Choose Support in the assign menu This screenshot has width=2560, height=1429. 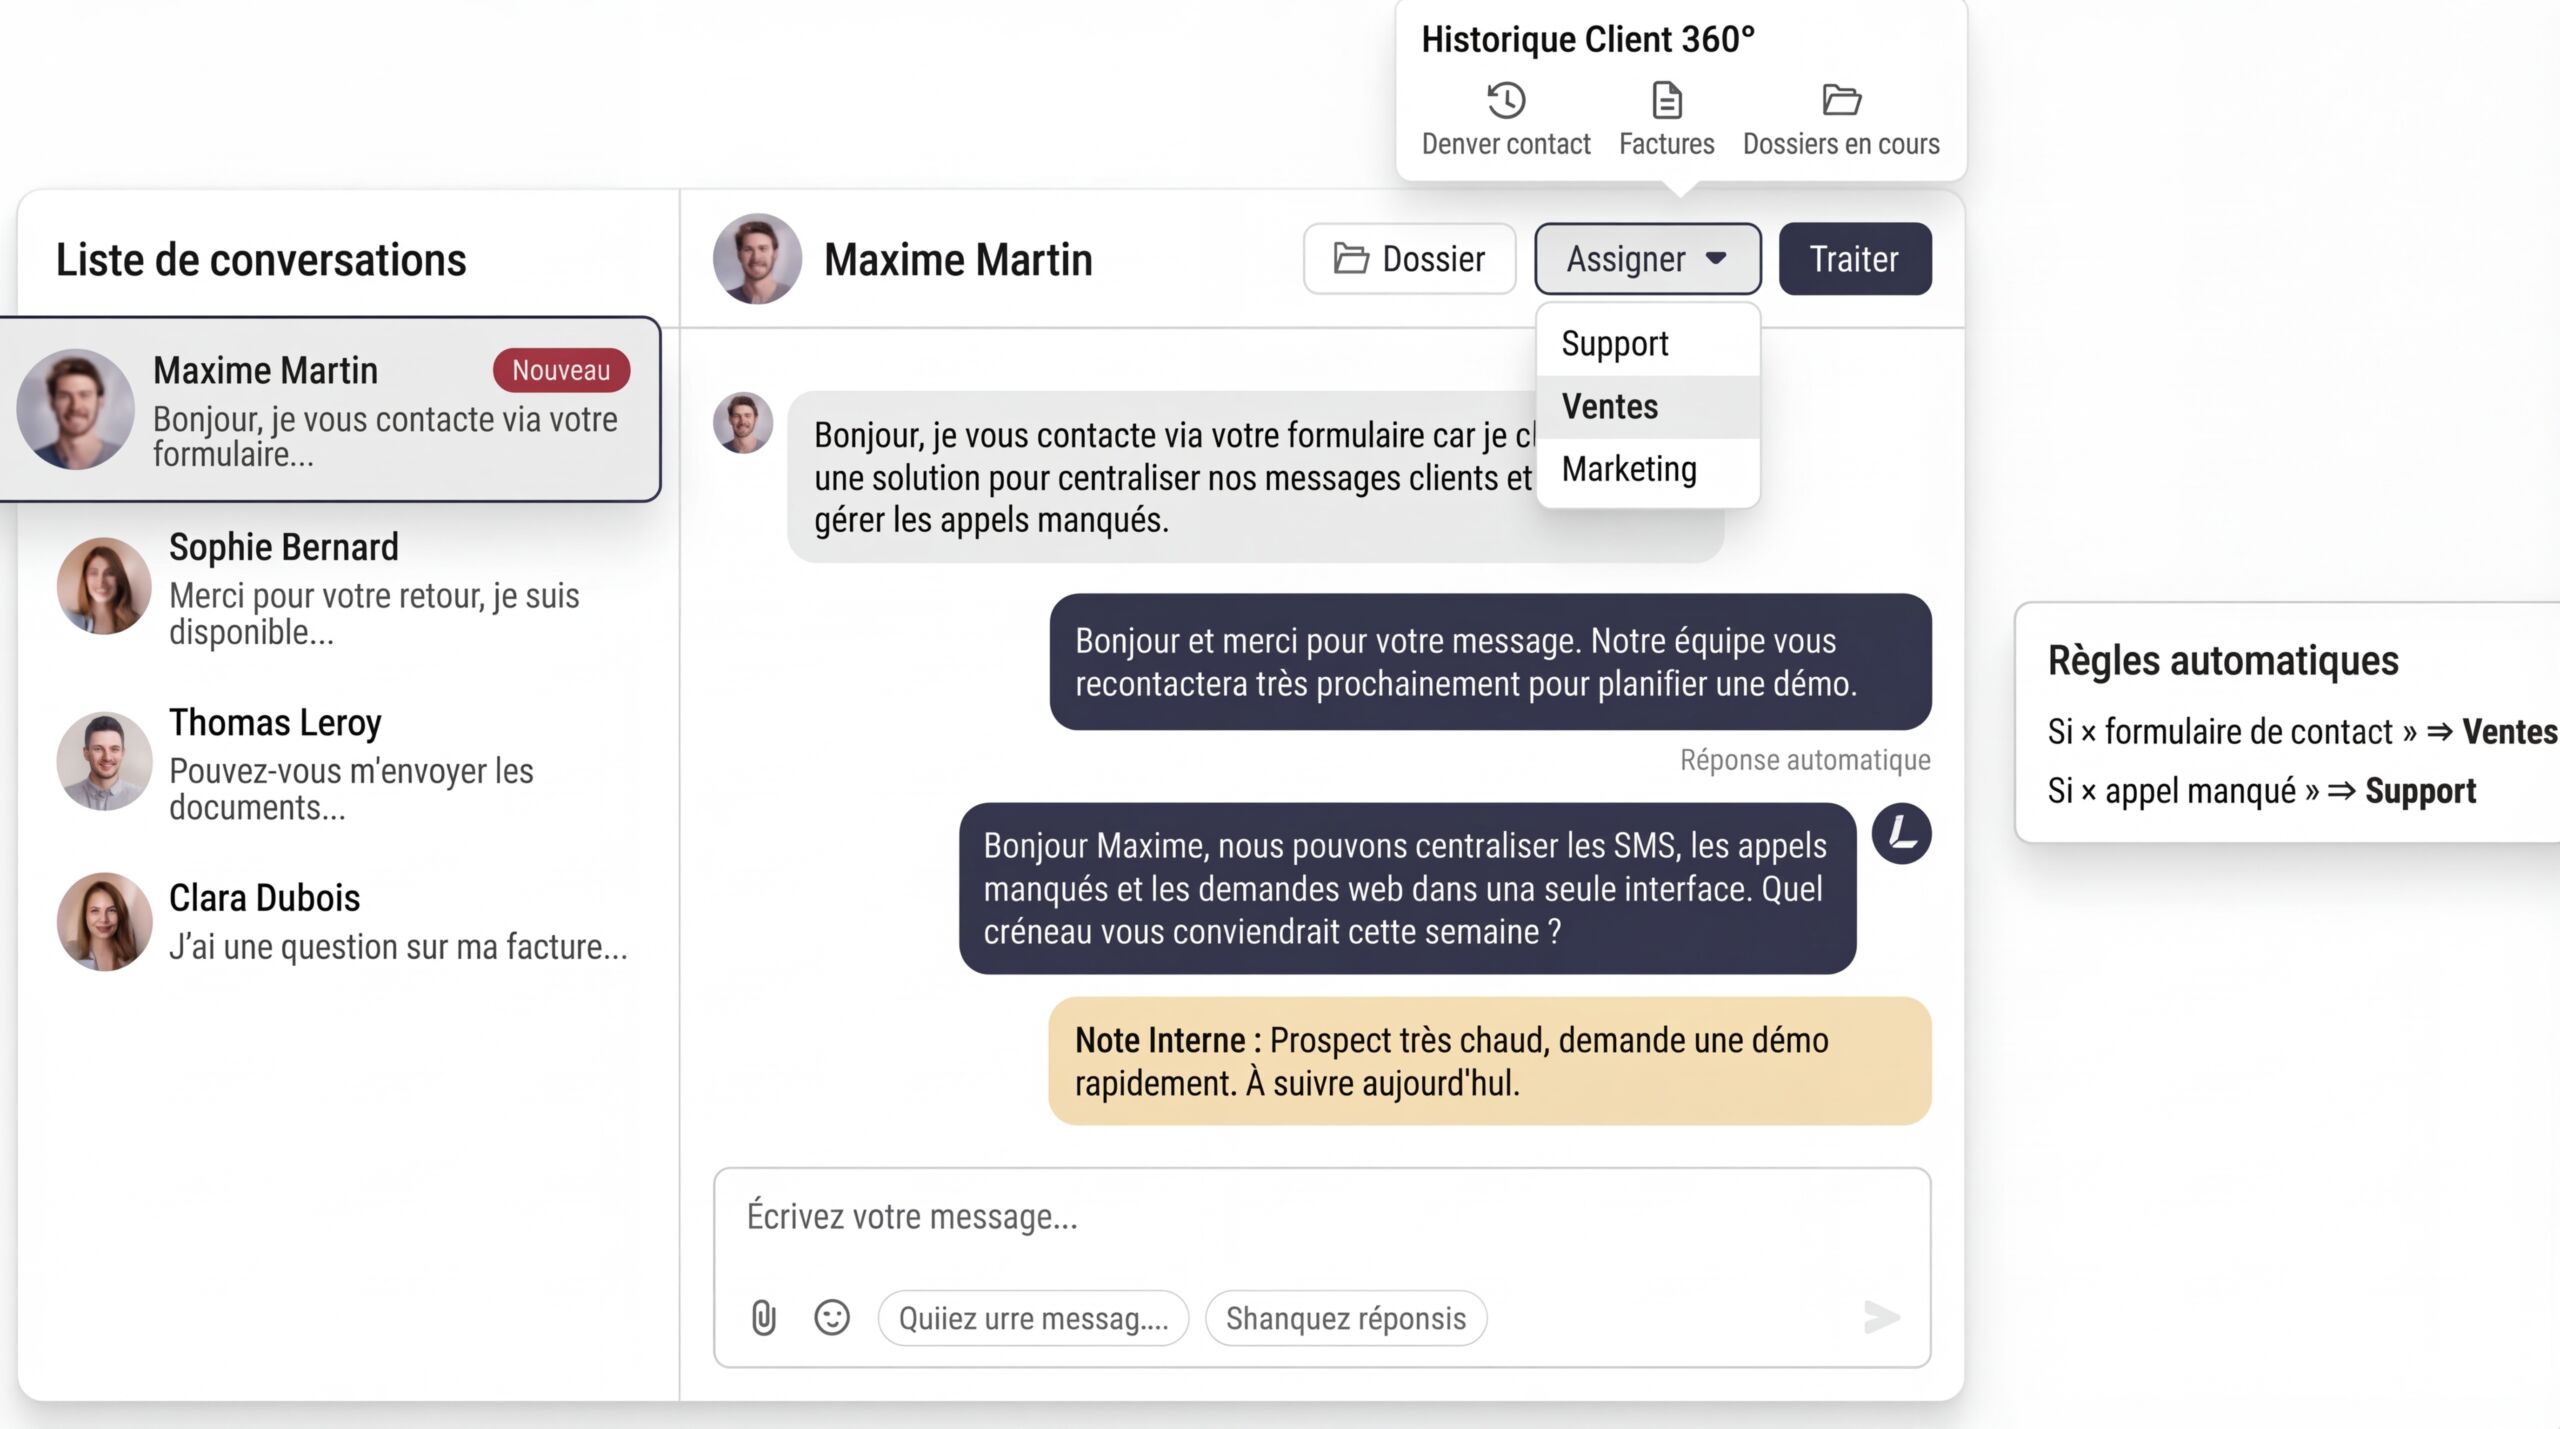click(1615, 344)
